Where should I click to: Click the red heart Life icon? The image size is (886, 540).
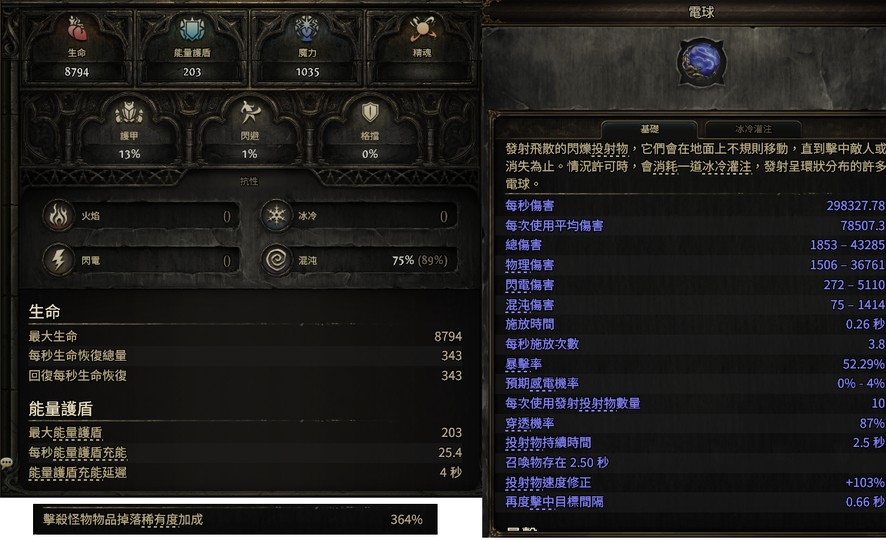[x=77, y=29]
